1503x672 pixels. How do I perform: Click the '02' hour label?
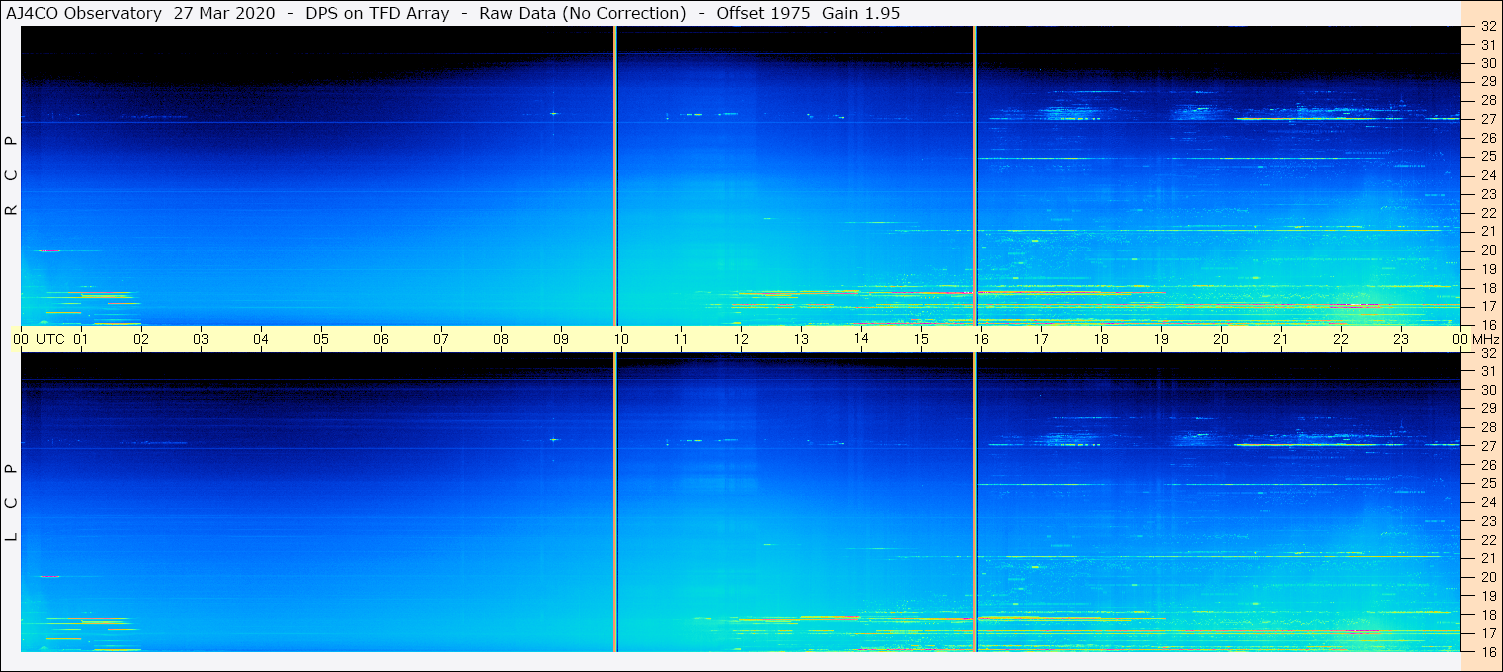click(x=141, y=339)
